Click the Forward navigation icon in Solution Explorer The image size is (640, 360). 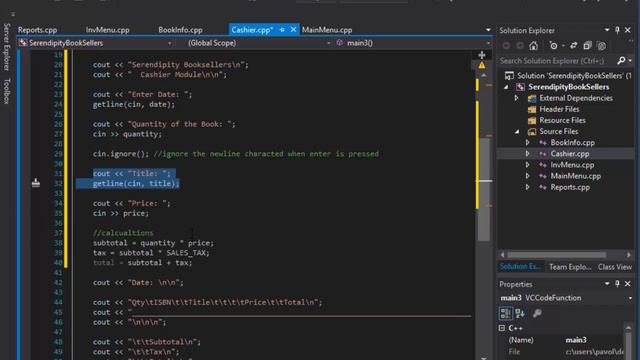click(x=520, y=46)
